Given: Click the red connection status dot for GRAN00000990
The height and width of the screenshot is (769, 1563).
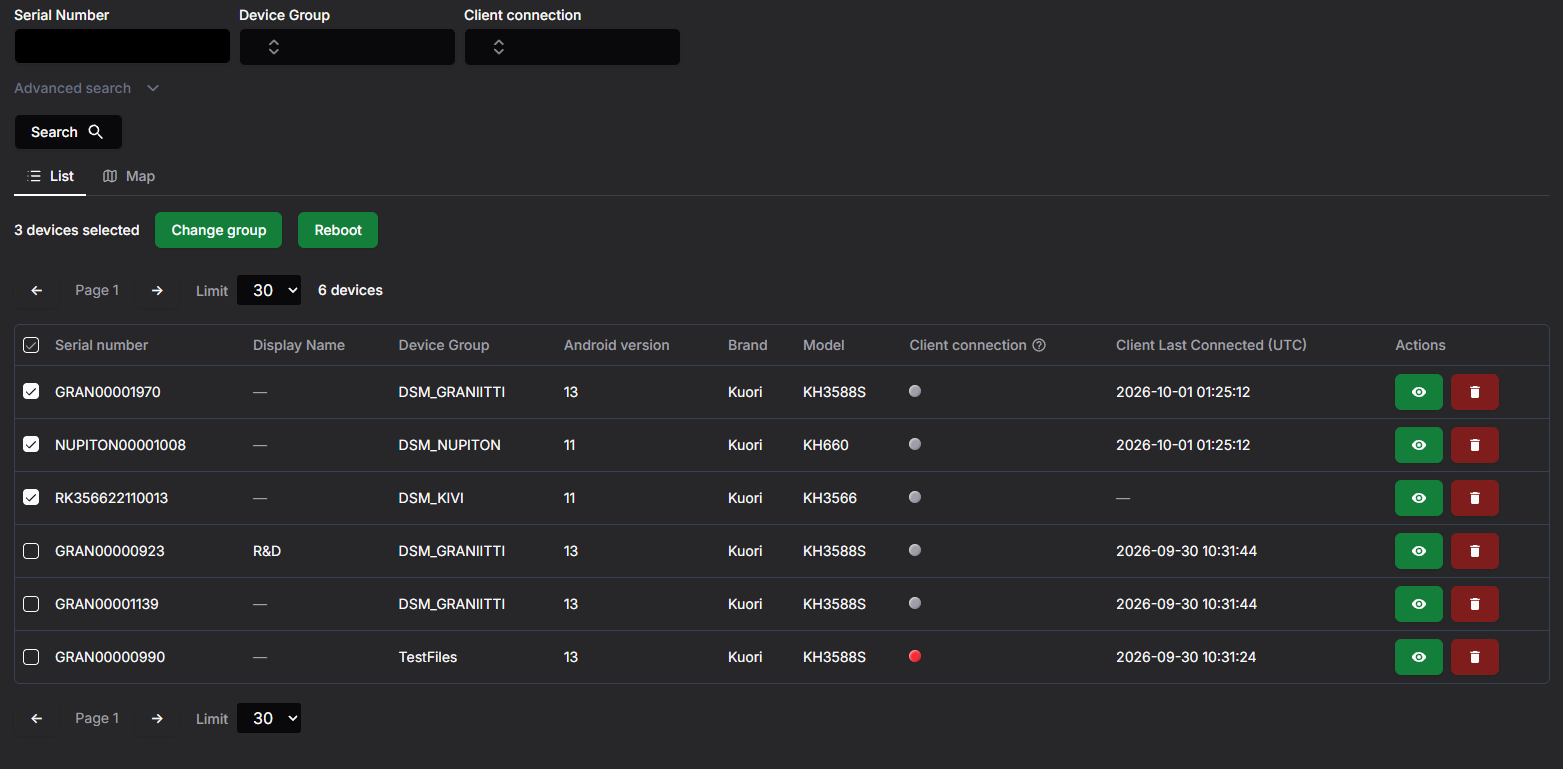Looking at the screenshot, I should pyautogui.click(x=915, y=656).
